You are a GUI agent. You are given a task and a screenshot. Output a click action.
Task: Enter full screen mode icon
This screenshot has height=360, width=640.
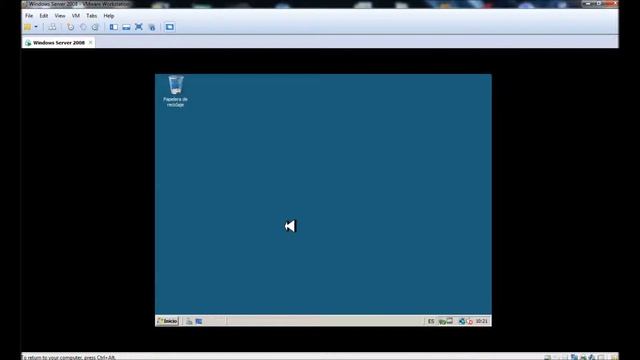tap(139, 27)
